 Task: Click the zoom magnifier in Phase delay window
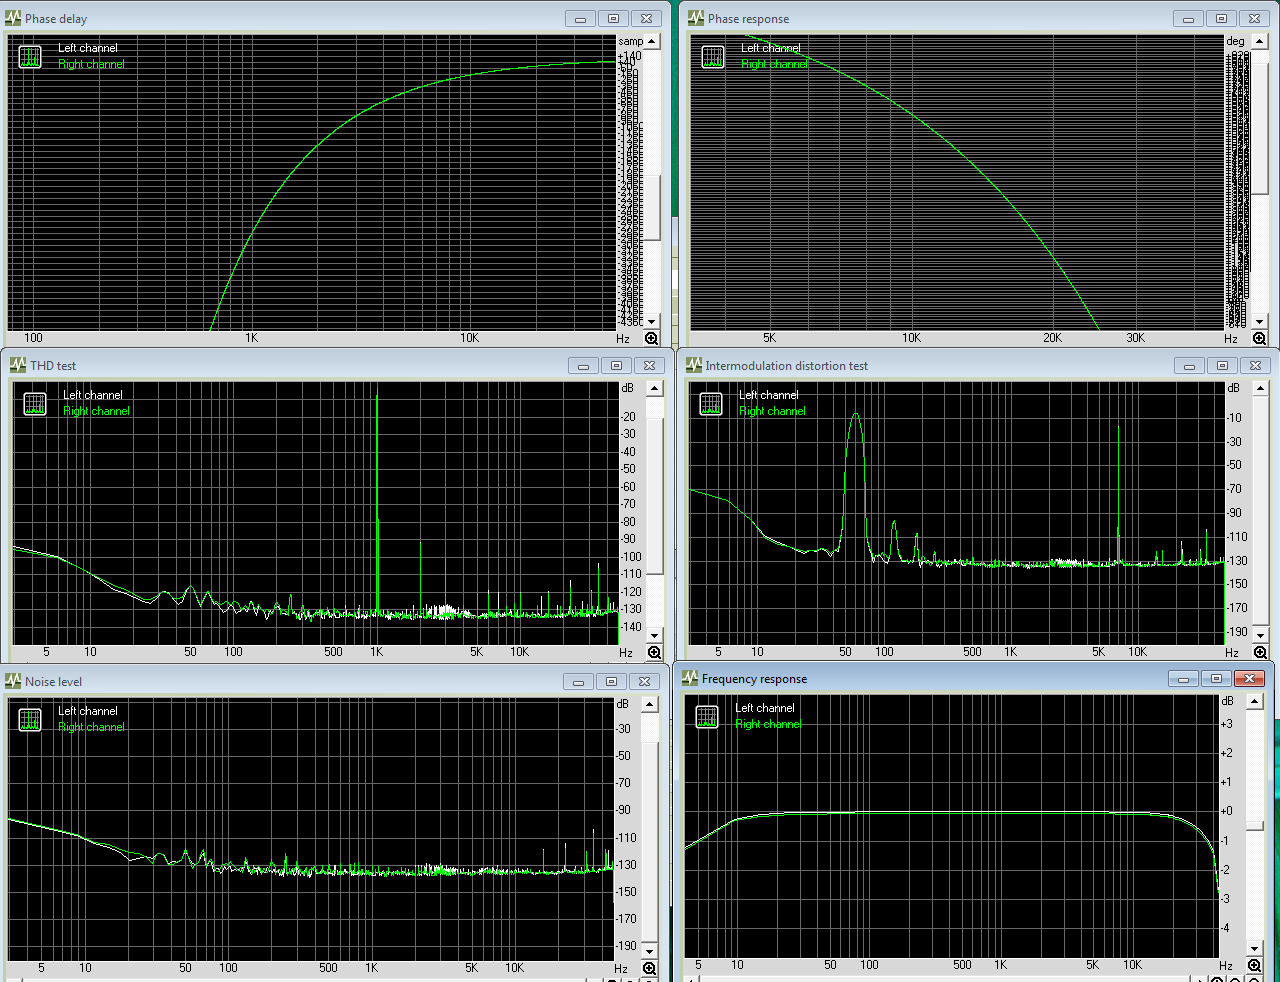[651, 339]
